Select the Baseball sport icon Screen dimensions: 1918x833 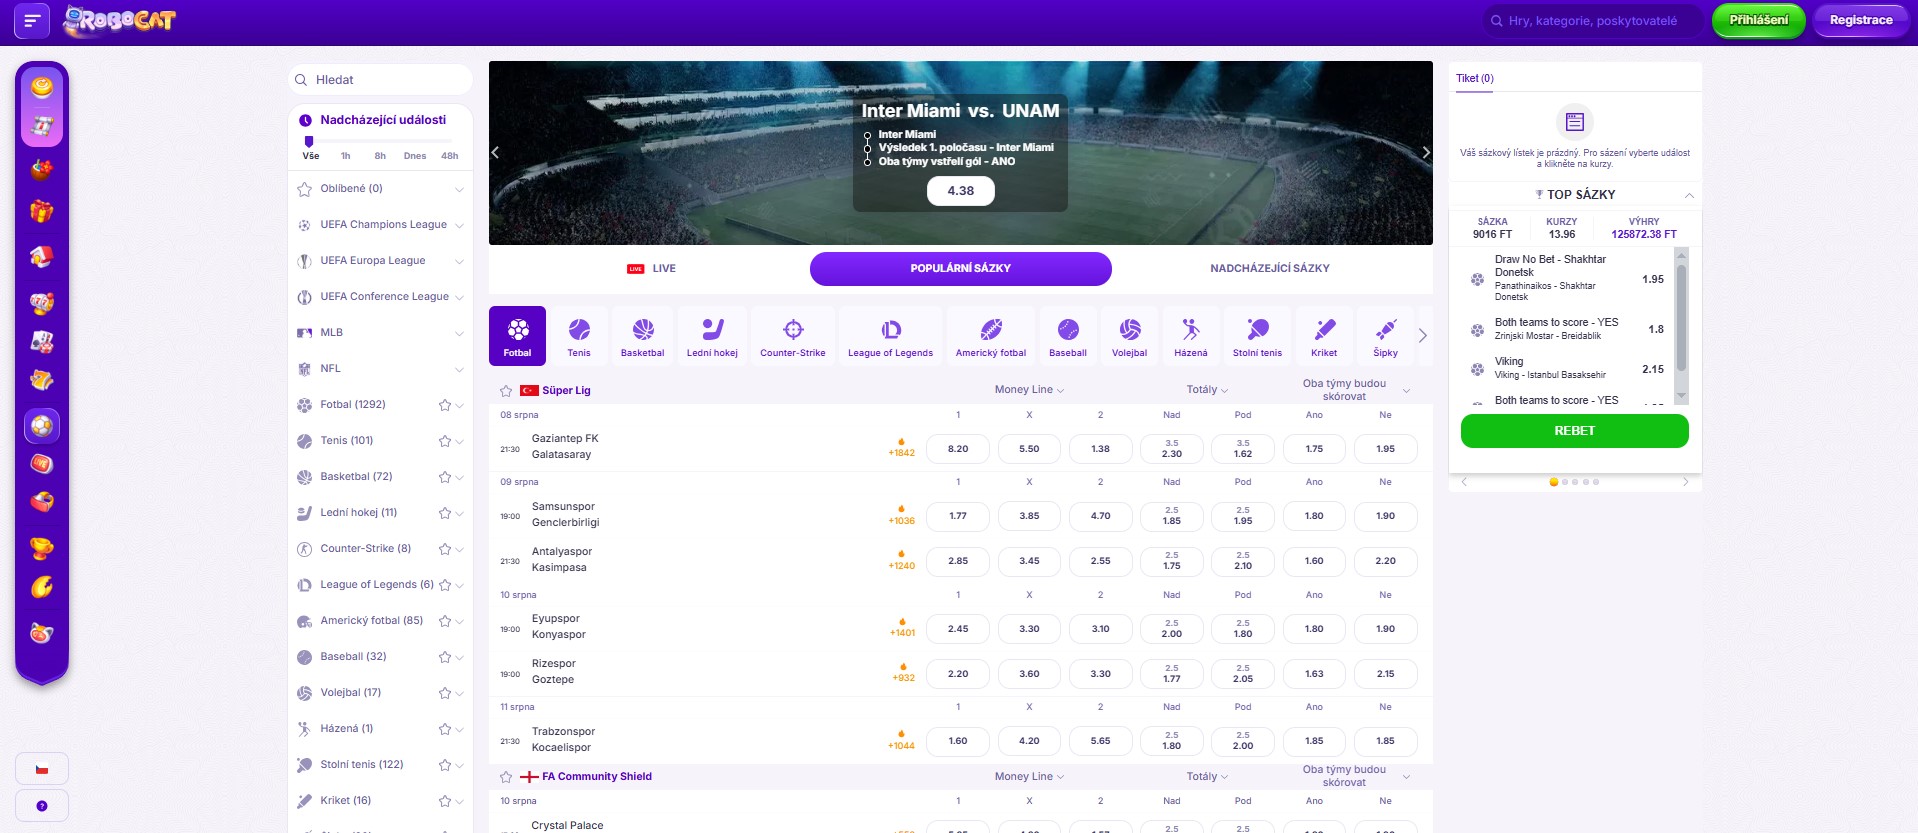click(1068, 336)
